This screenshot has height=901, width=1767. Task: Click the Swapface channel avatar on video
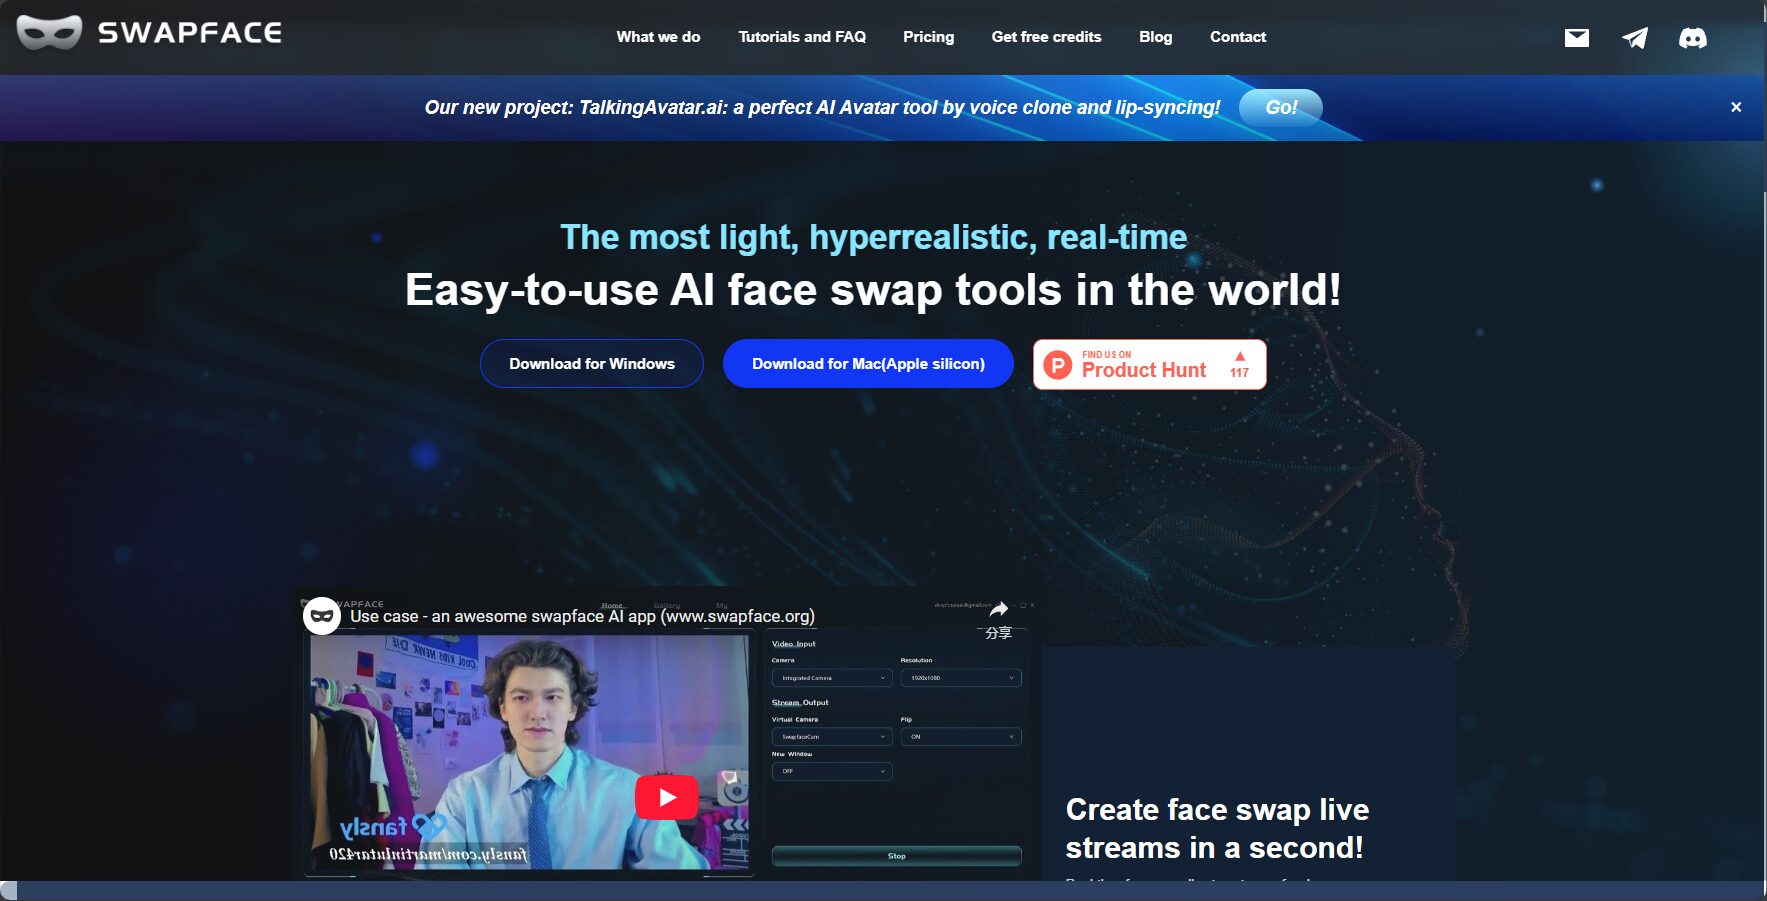[x=322, y=616]
